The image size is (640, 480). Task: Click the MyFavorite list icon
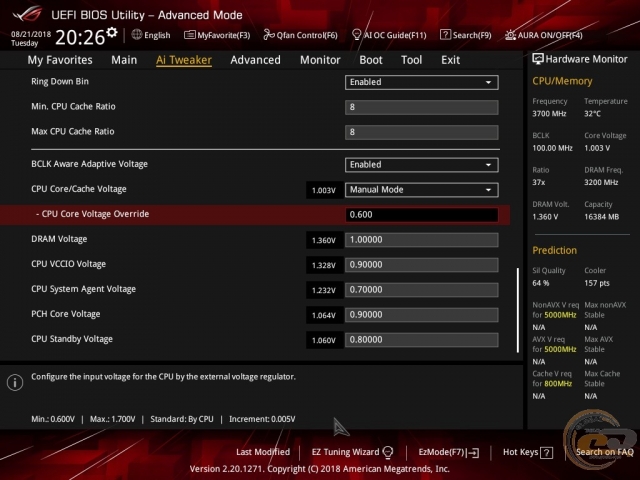pos(190,35)
